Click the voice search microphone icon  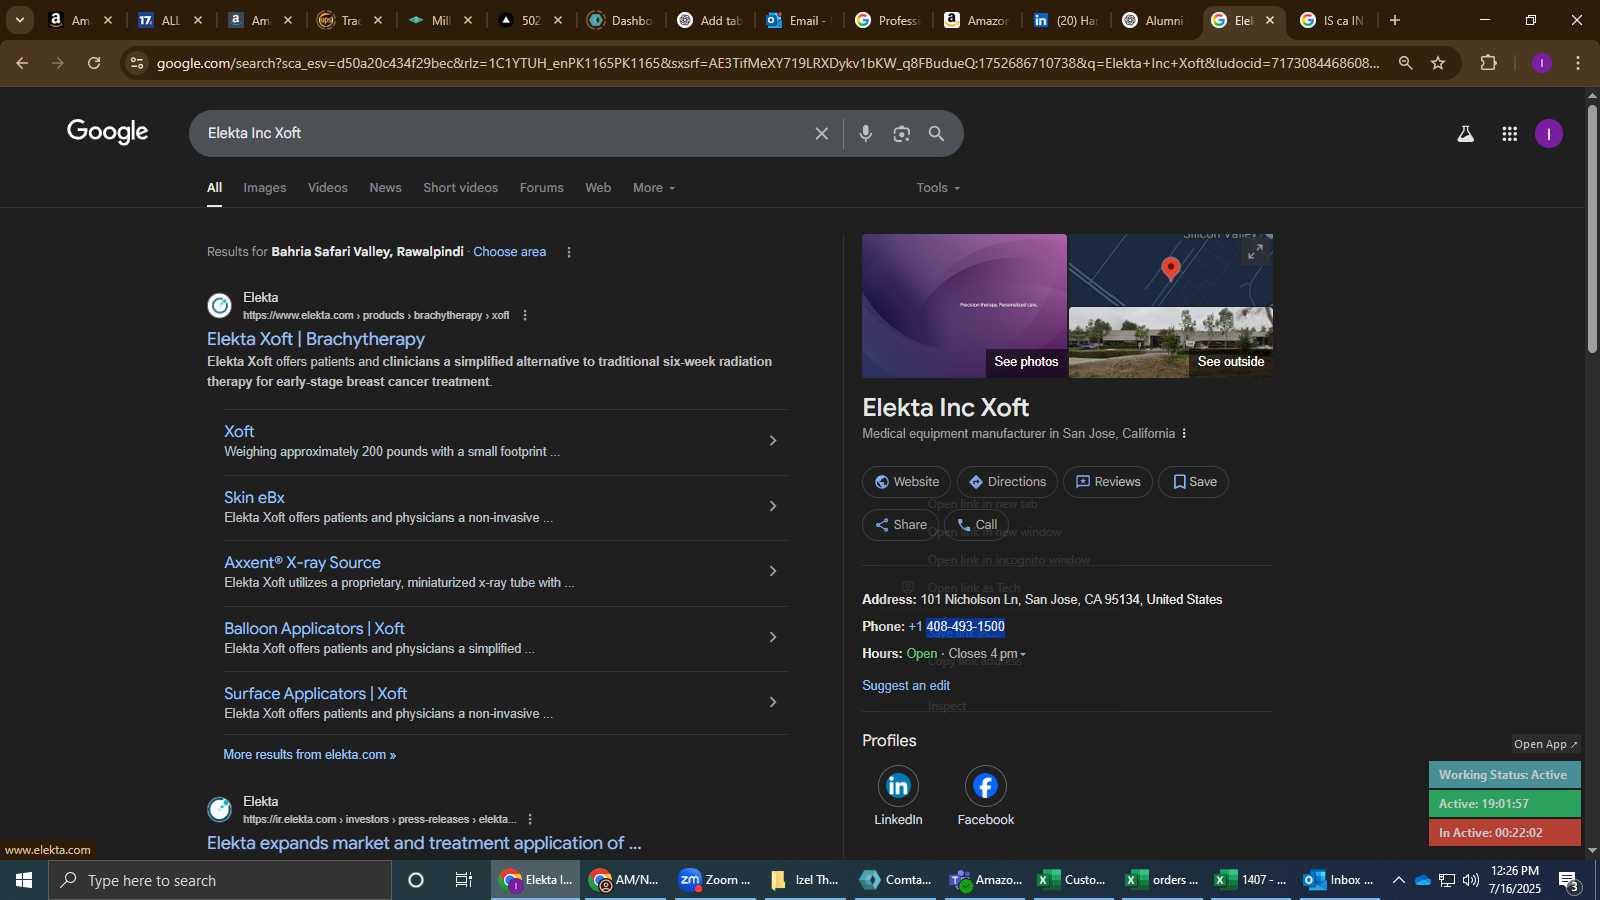tap(866, 133)
